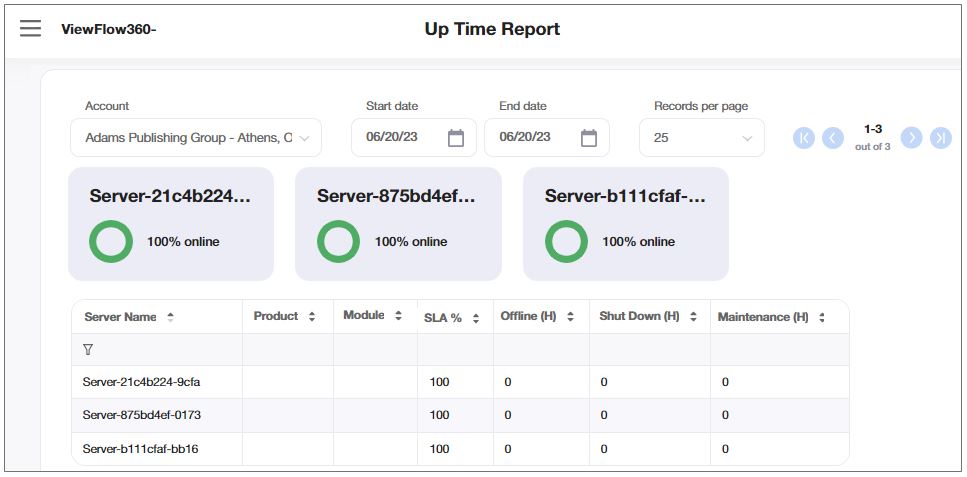Click the Server-875bd4ef green uptime ring
The image size is (967, 477).
pos(338,242)
